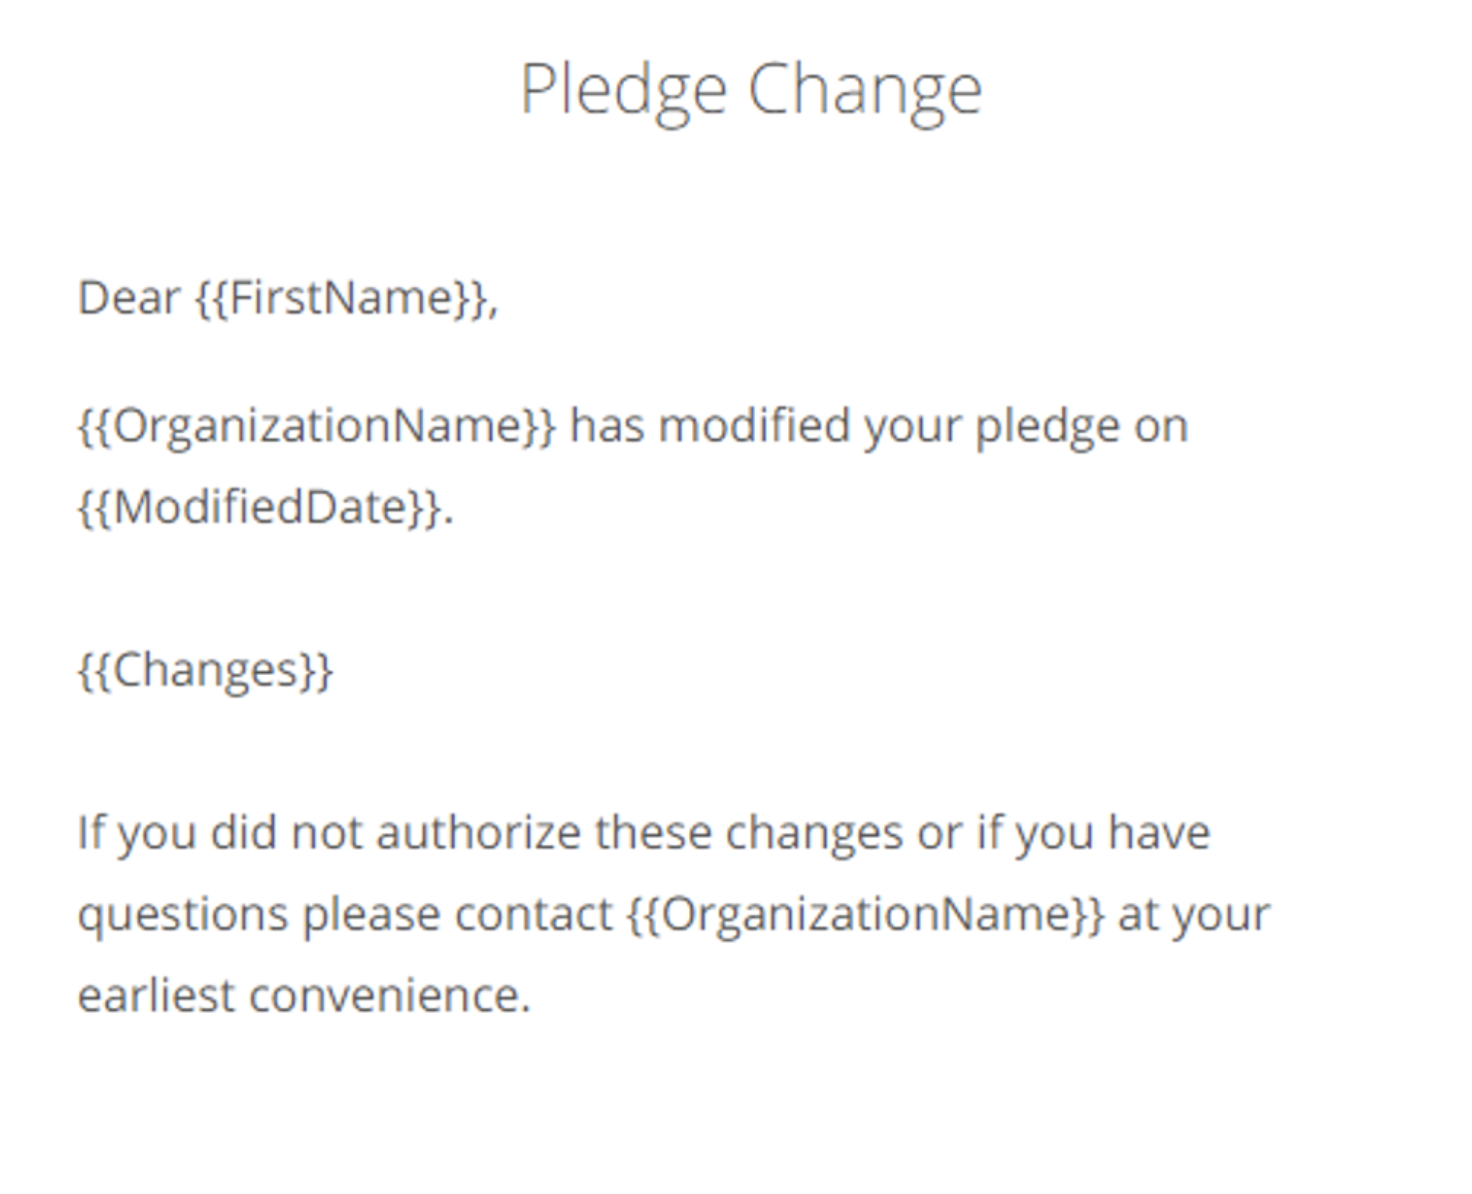Select the second {{OrganizationName}} placeholder

click(866, 914)
